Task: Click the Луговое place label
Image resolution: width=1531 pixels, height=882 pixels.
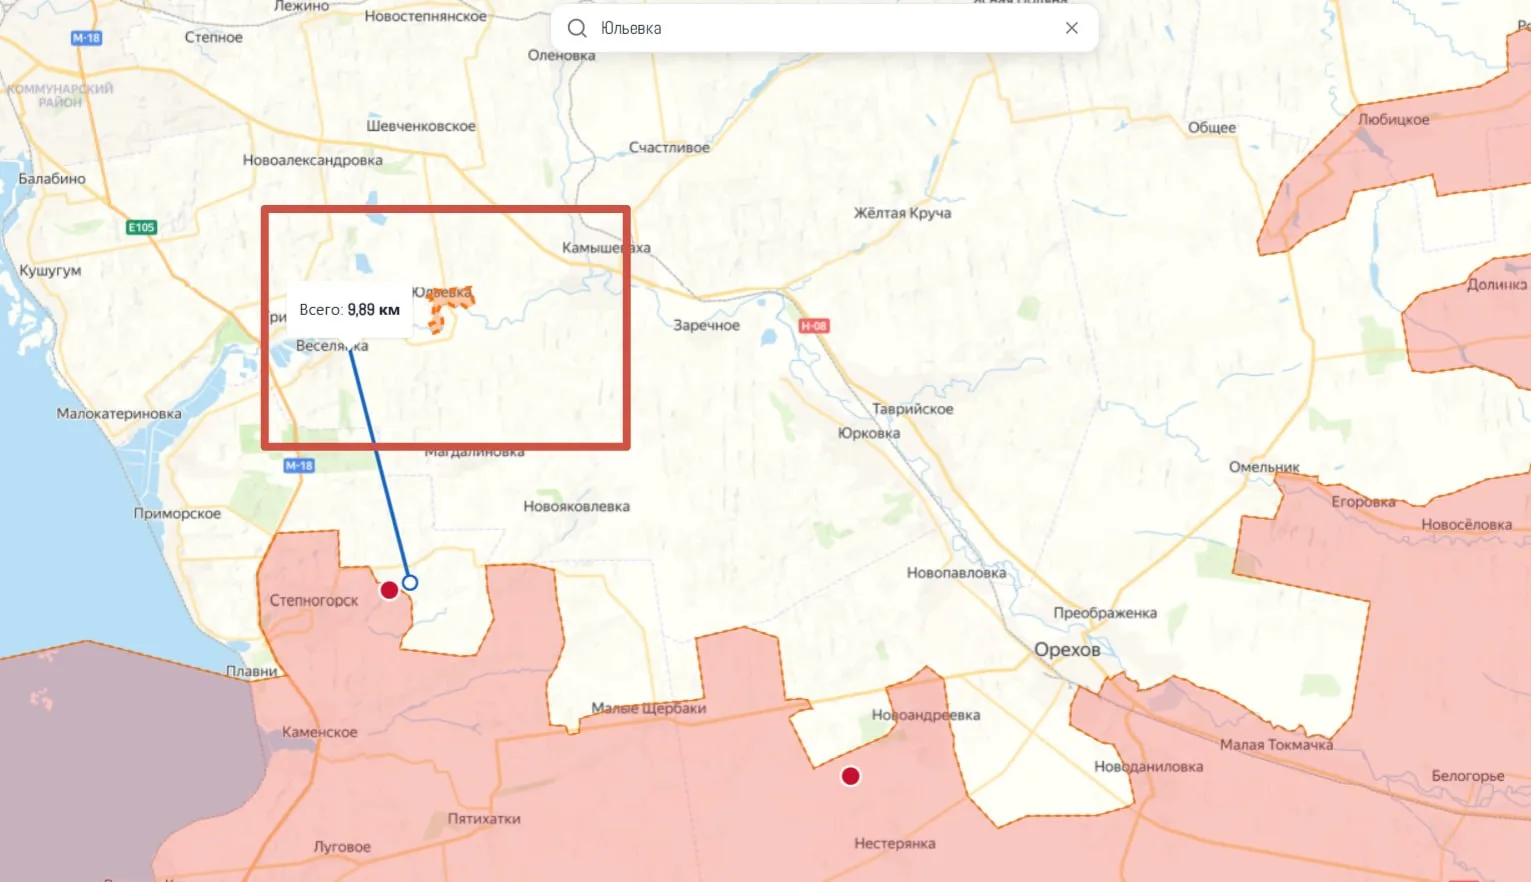Action: tap(342, 847)
